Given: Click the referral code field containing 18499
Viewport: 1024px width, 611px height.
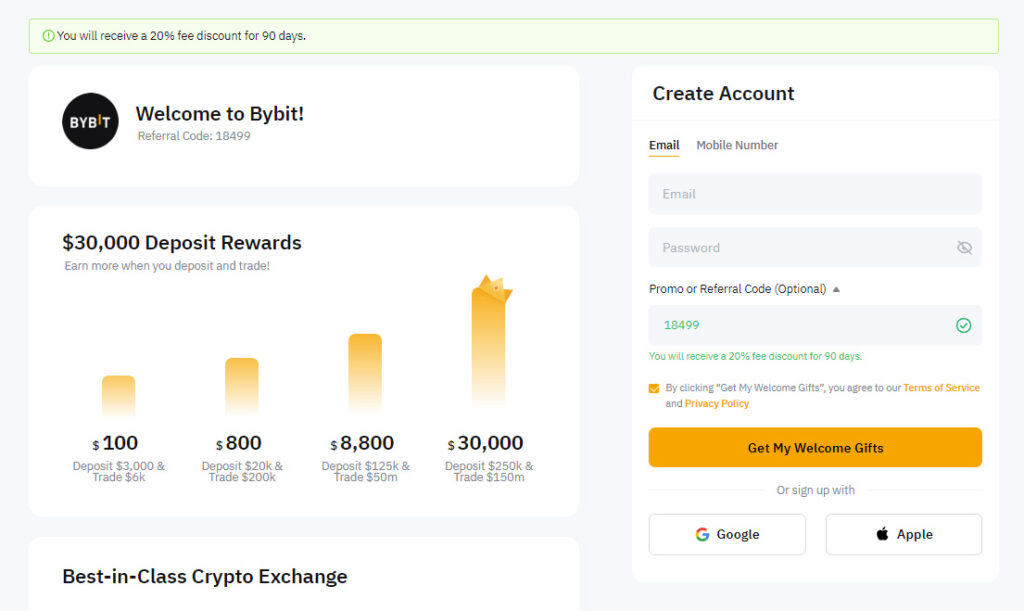Looking at the screenshot, I should (815, 325).
